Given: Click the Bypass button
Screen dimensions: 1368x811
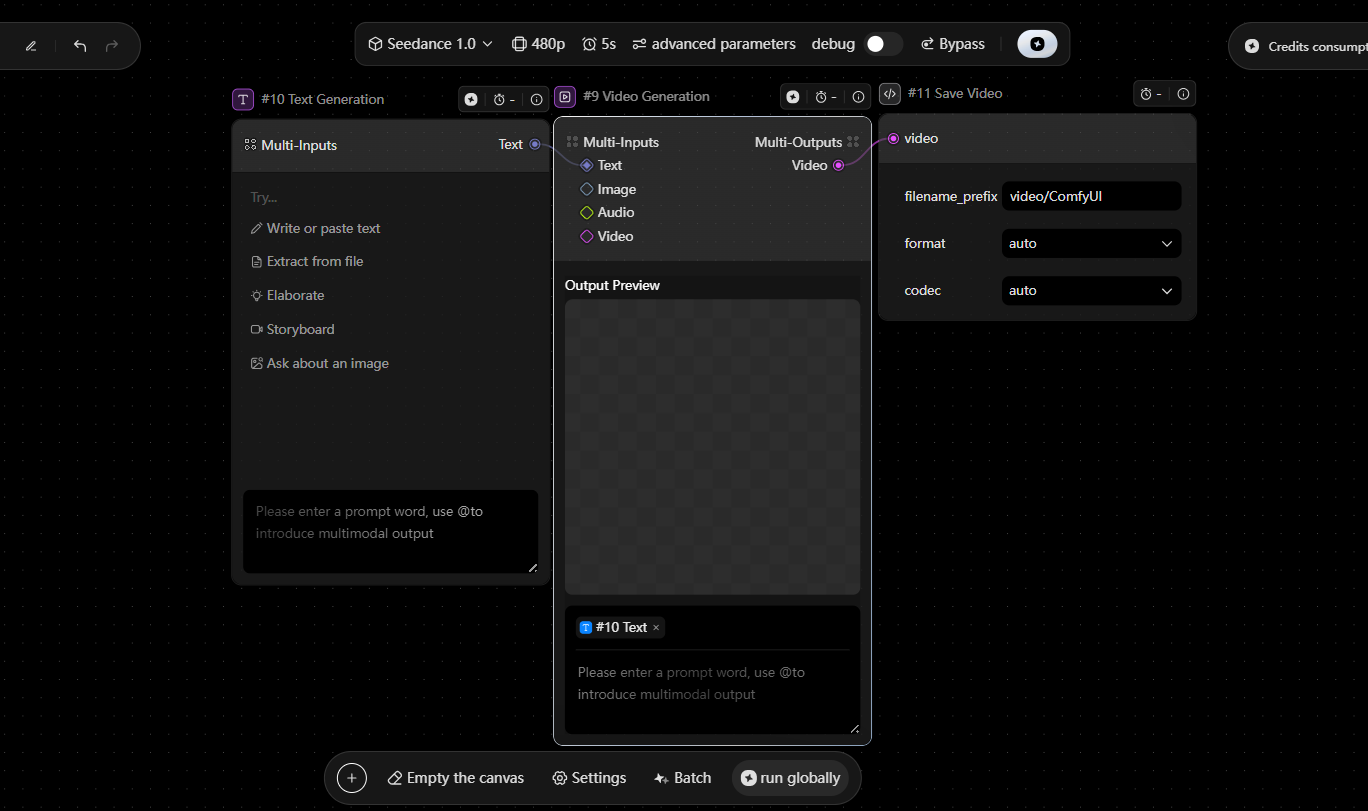Looking at the screenshot, I should 952,44.
